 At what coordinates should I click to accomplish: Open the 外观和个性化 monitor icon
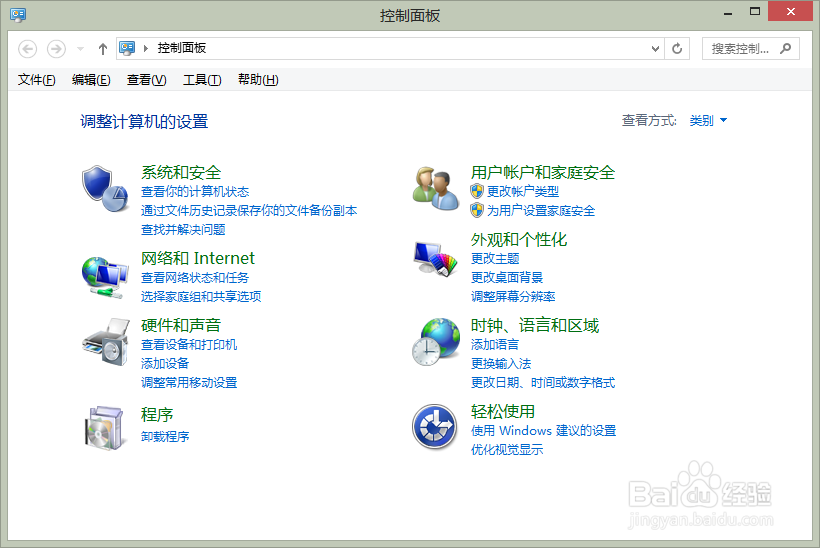(x=435, y=258)
